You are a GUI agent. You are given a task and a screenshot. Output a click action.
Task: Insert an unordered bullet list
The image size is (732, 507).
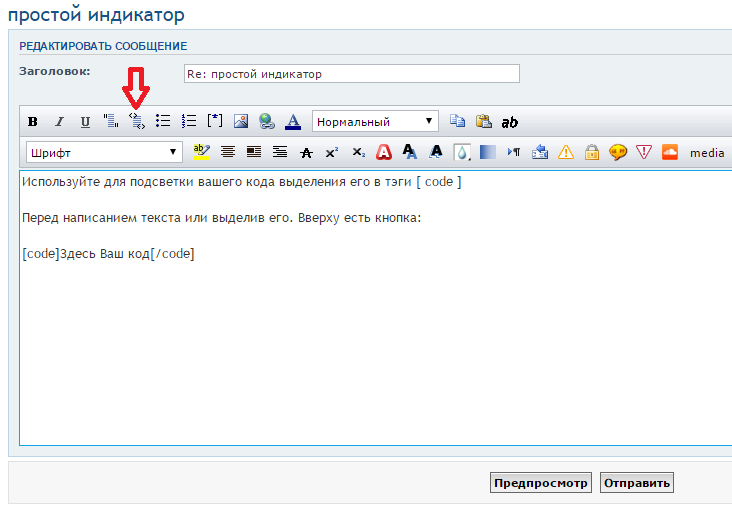[163, 122]
